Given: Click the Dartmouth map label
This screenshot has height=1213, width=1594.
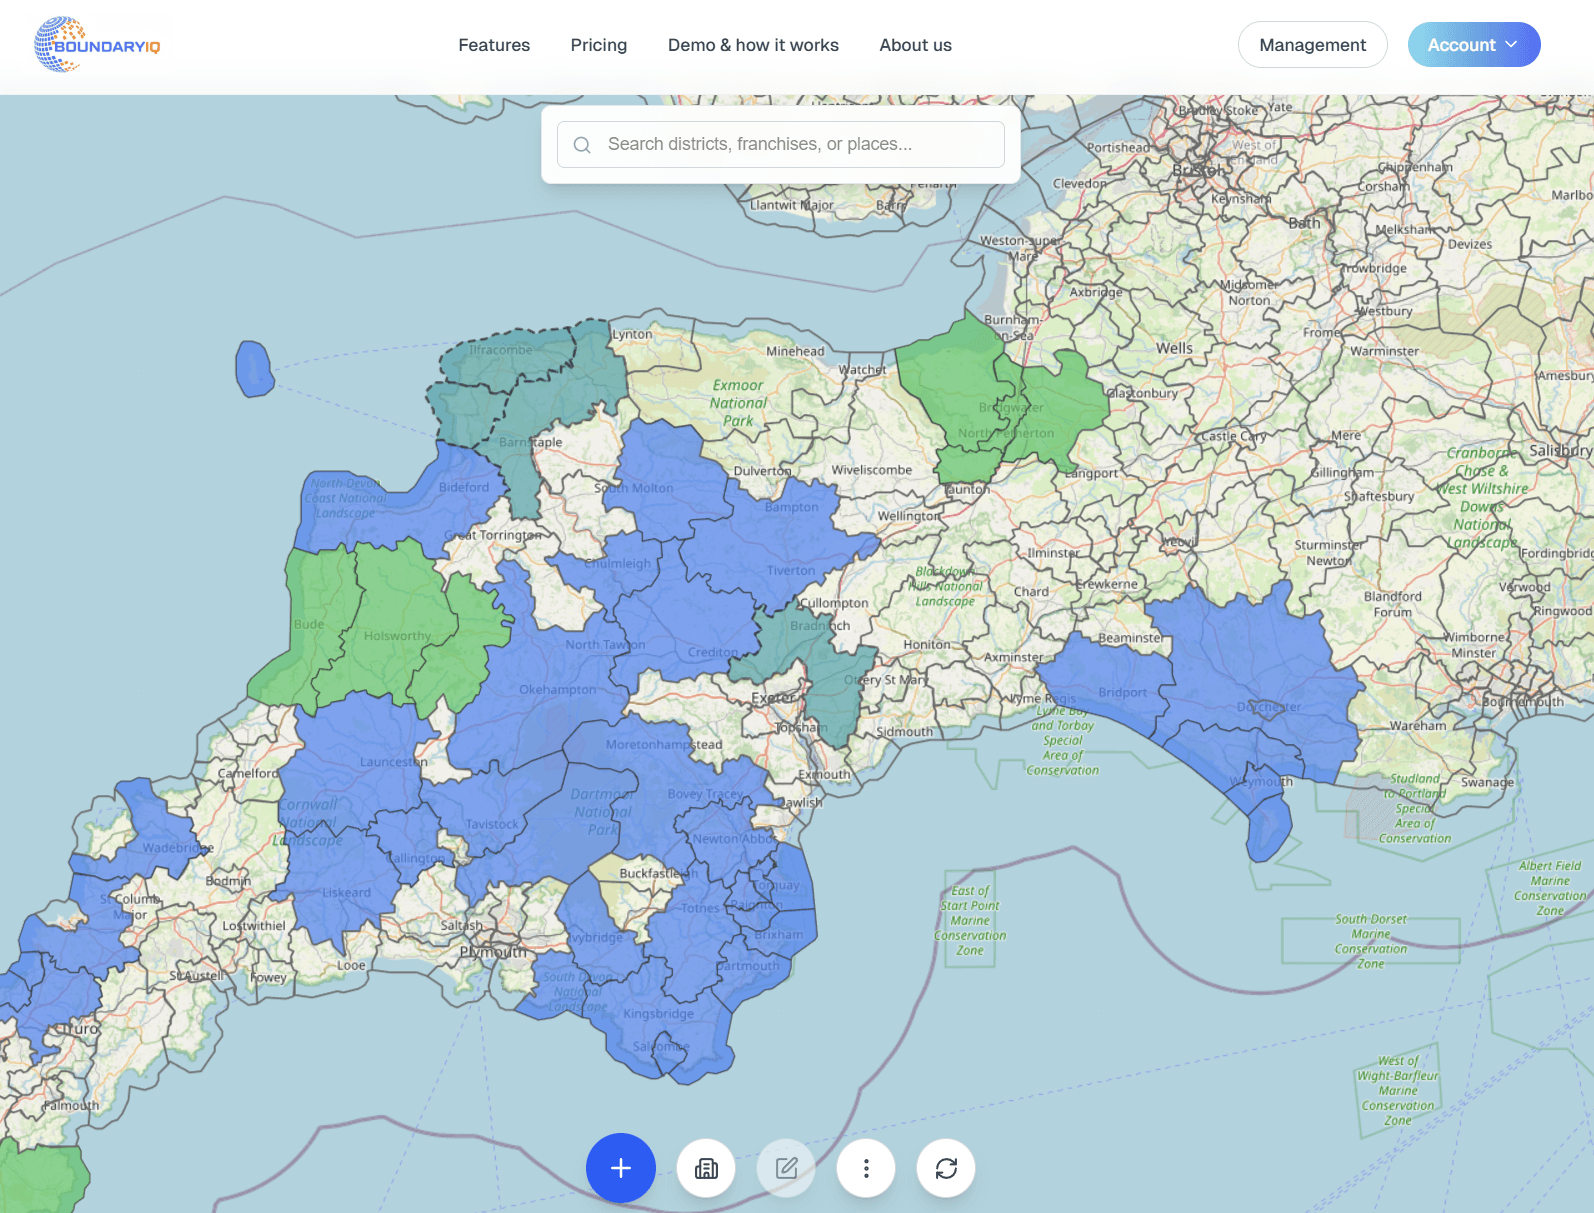Looking at the screenshot, I should [x=748, y=966].
